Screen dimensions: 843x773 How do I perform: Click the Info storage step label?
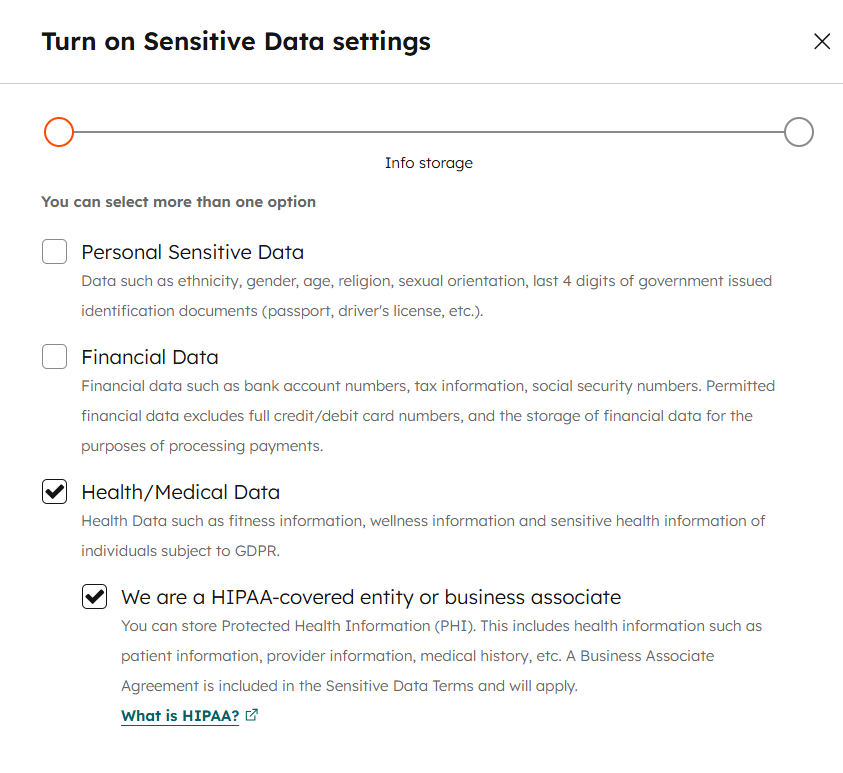[x=428, y=163]
